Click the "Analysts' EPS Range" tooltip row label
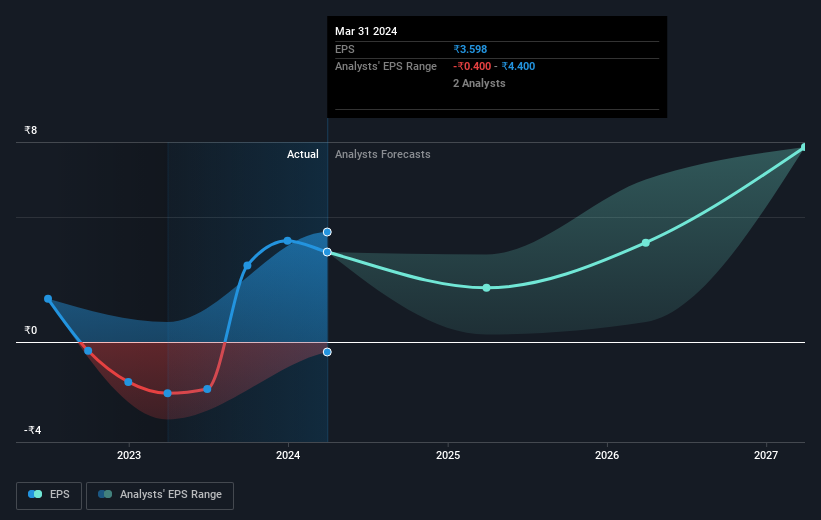 (386, 67)
